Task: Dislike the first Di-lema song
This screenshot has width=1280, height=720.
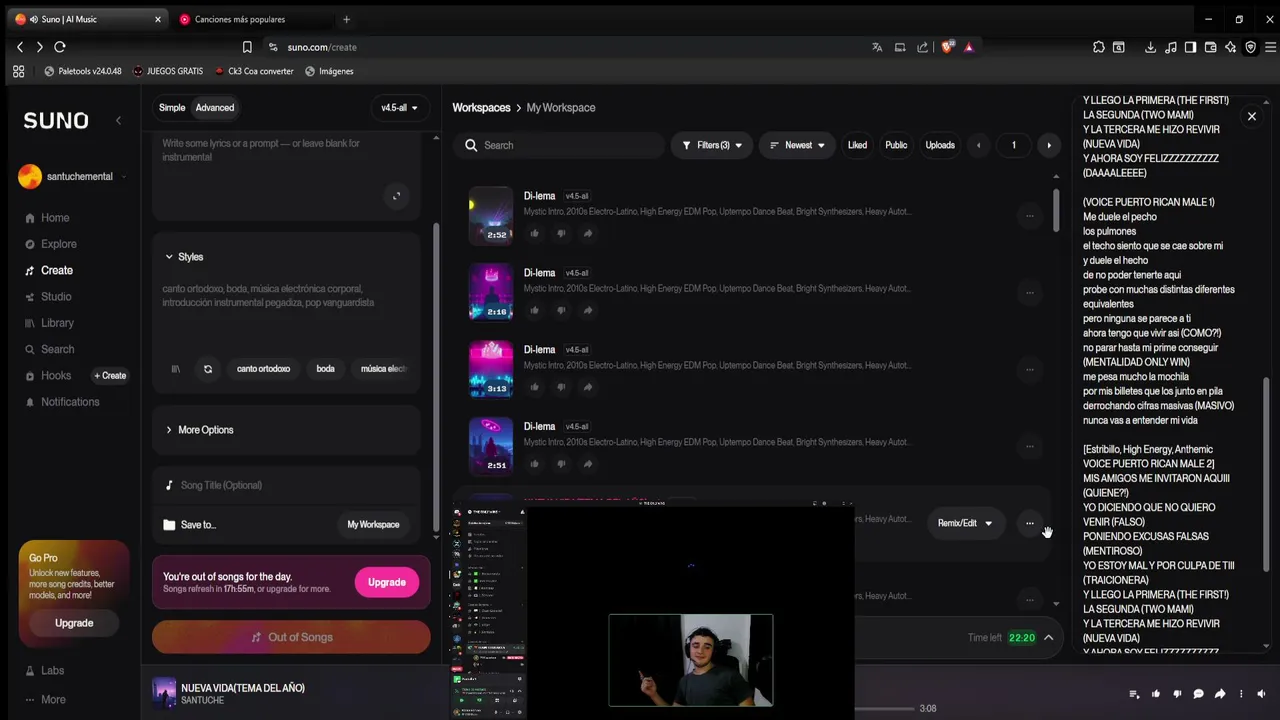Action: [561, 233]
